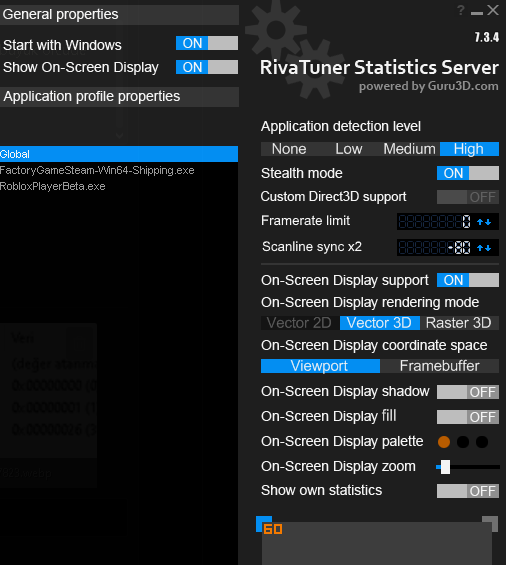Set detection level to None
506x565 pixels.
289,149
